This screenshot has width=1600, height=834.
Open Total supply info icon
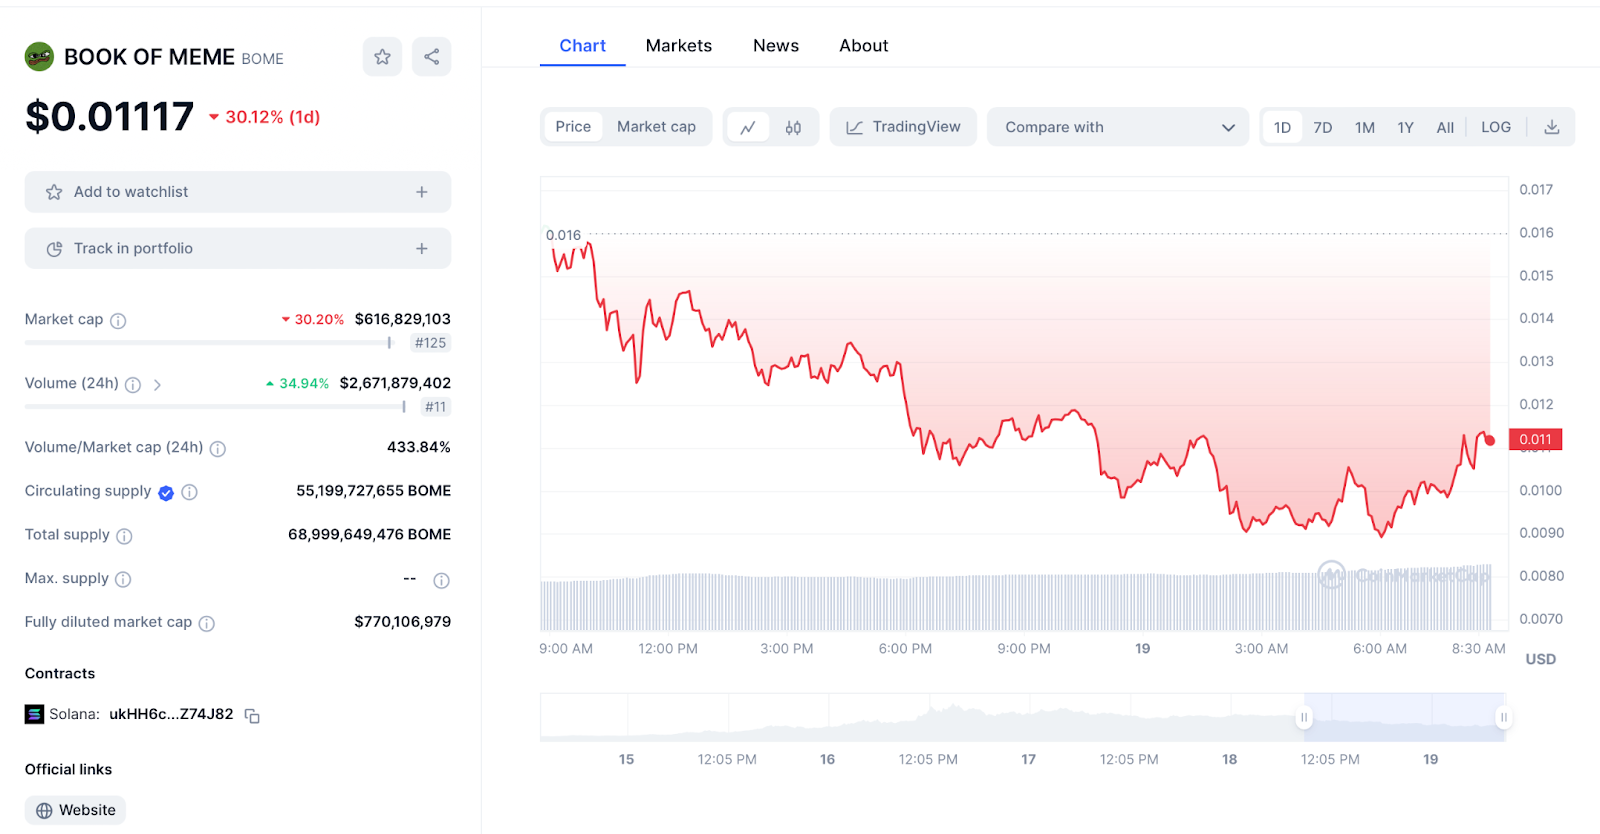pyautogui.click(x=124, y=536)
